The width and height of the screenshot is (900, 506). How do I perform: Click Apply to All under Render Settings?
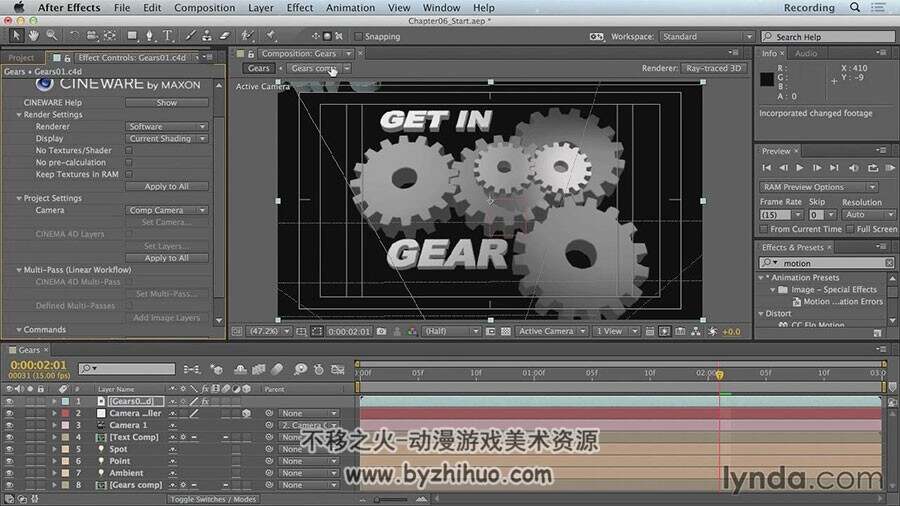pos(166,186)
